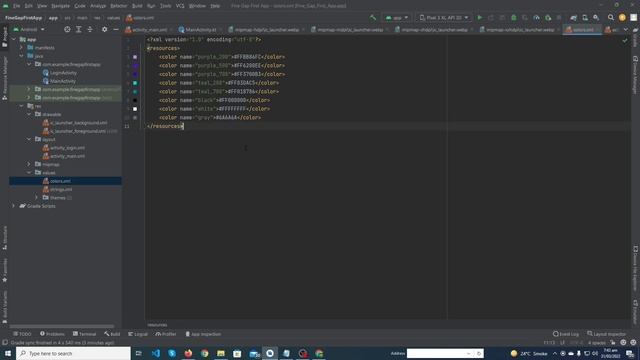Open the Task View taskbar icon

(139, 353)
